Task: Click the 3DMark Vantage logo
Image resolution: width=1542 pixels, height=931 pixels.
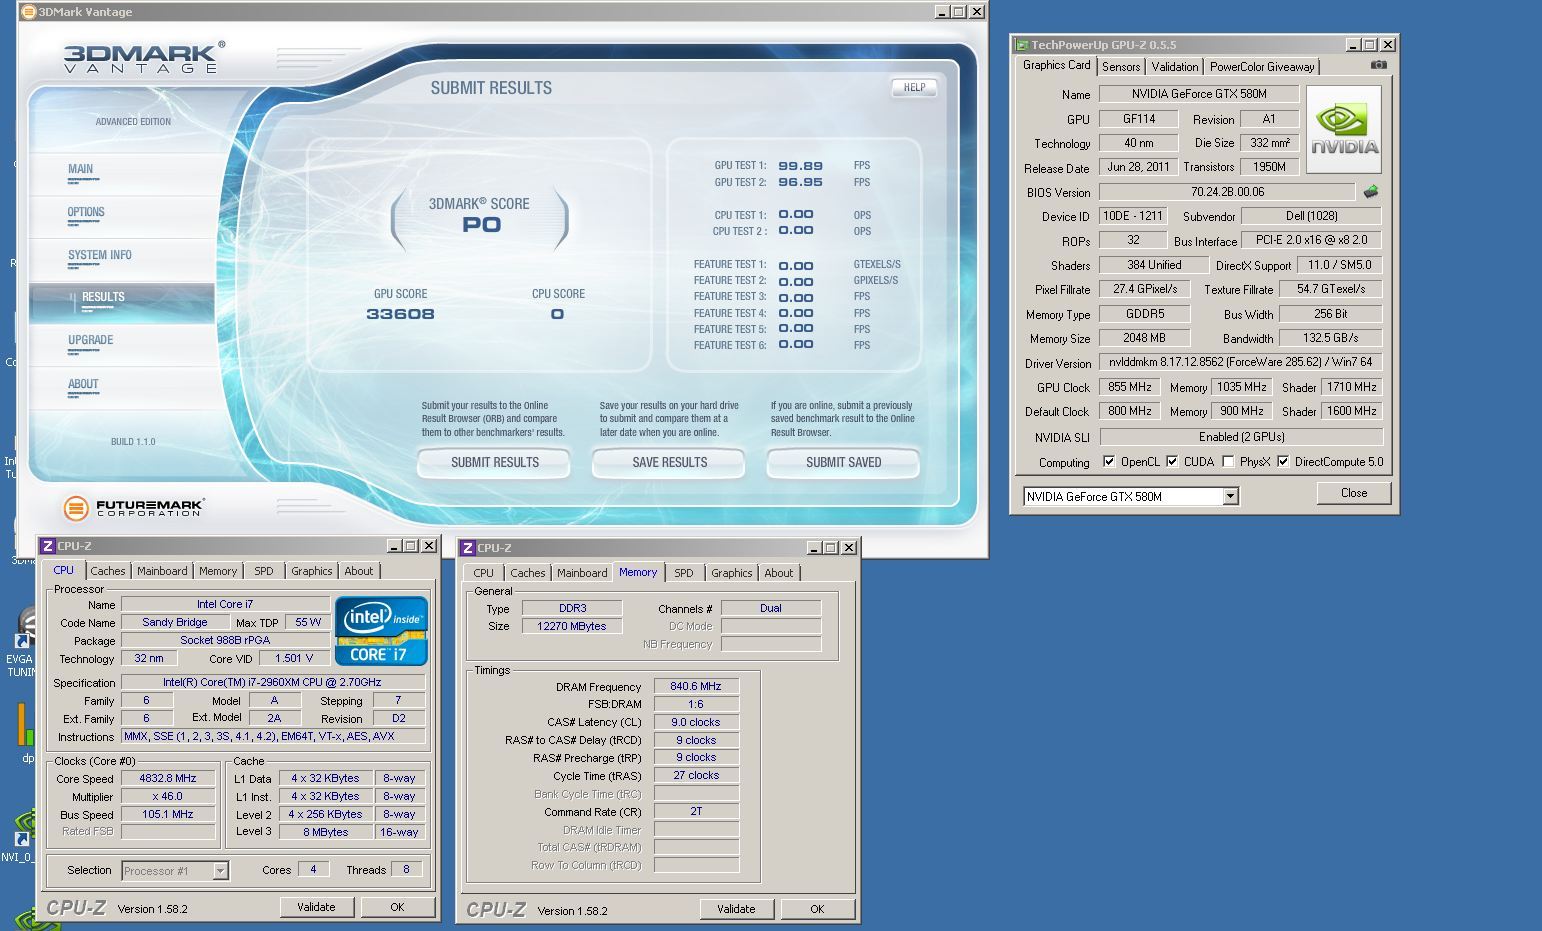Action: point(144,58)
